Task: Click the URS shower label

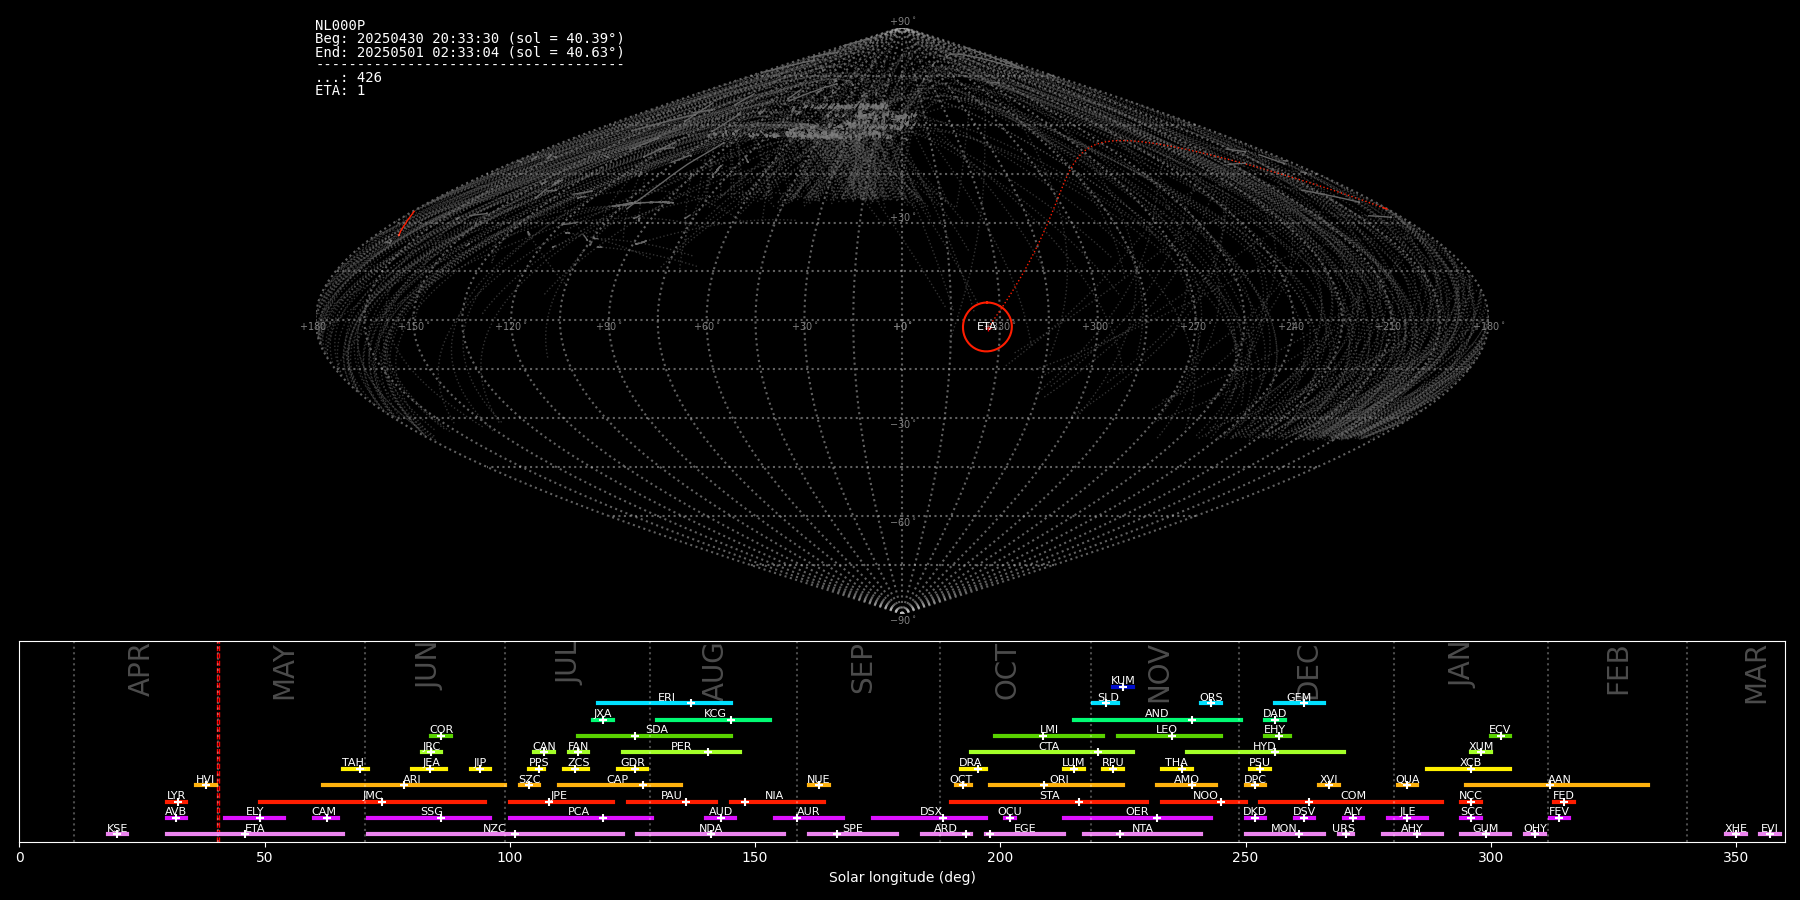Action: pyautogui.click(x=1343, y=829)
